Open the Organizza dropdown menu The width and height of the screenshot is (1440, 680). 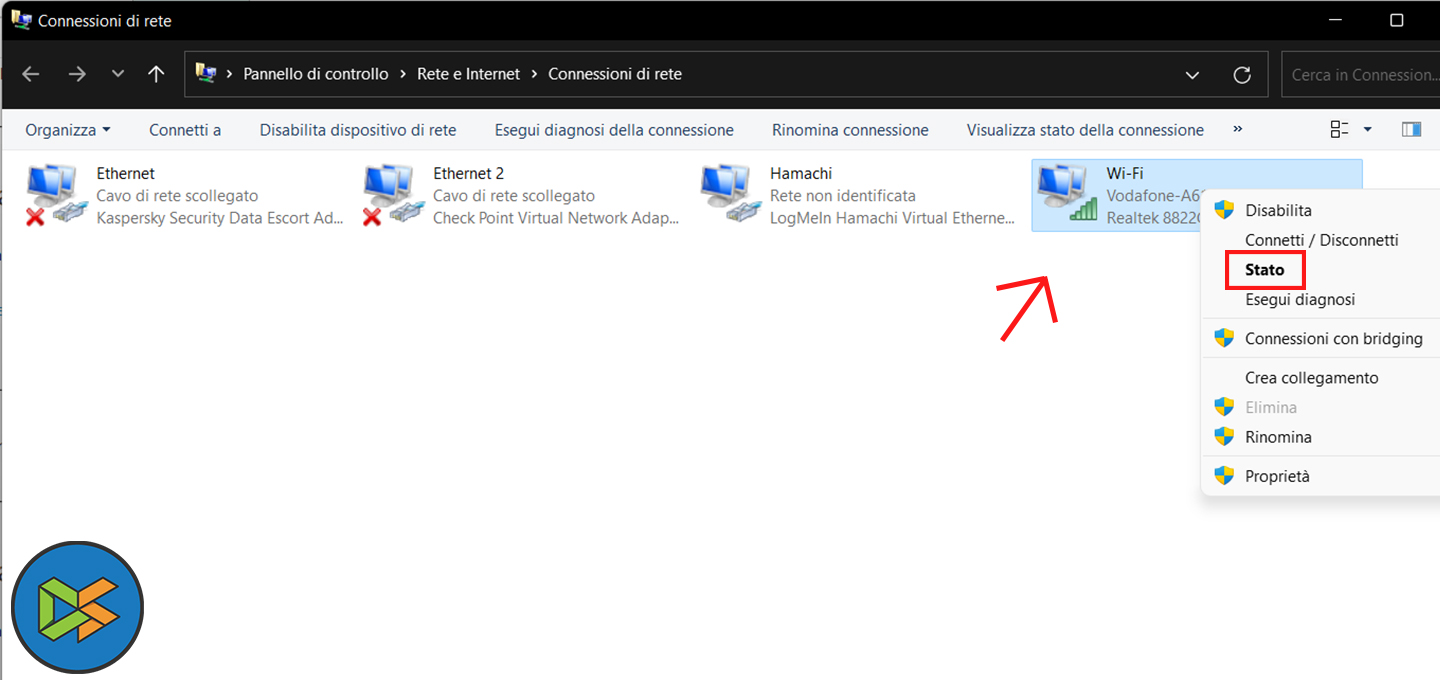(68, 130)
